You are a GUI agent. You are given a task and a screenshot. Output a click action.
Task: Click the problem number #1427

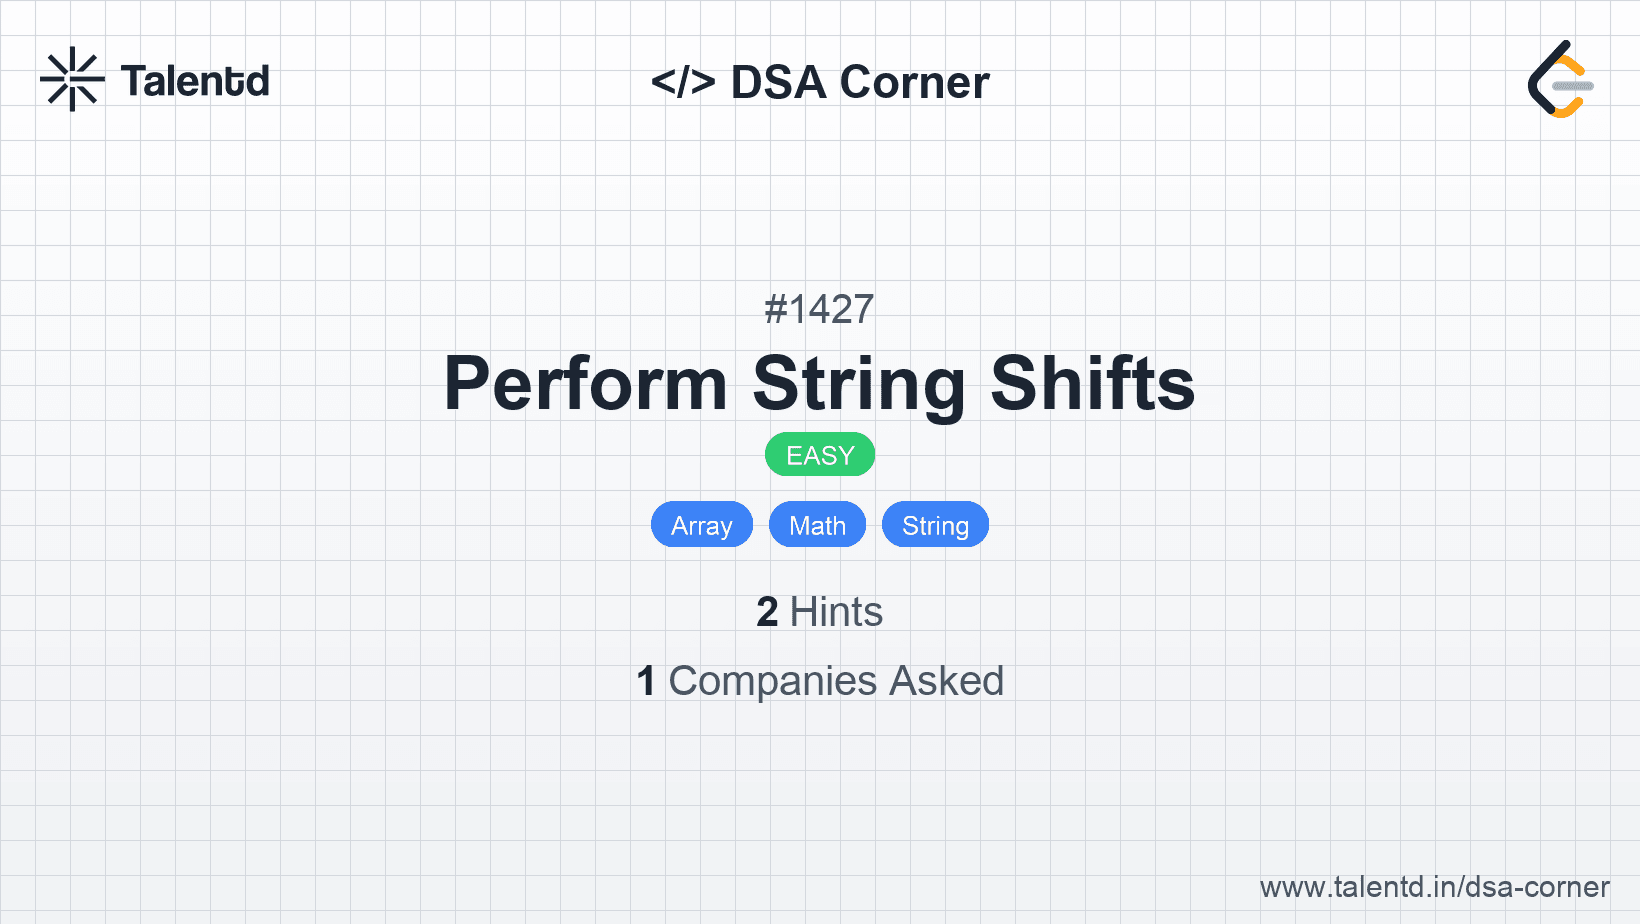point(820,309)
